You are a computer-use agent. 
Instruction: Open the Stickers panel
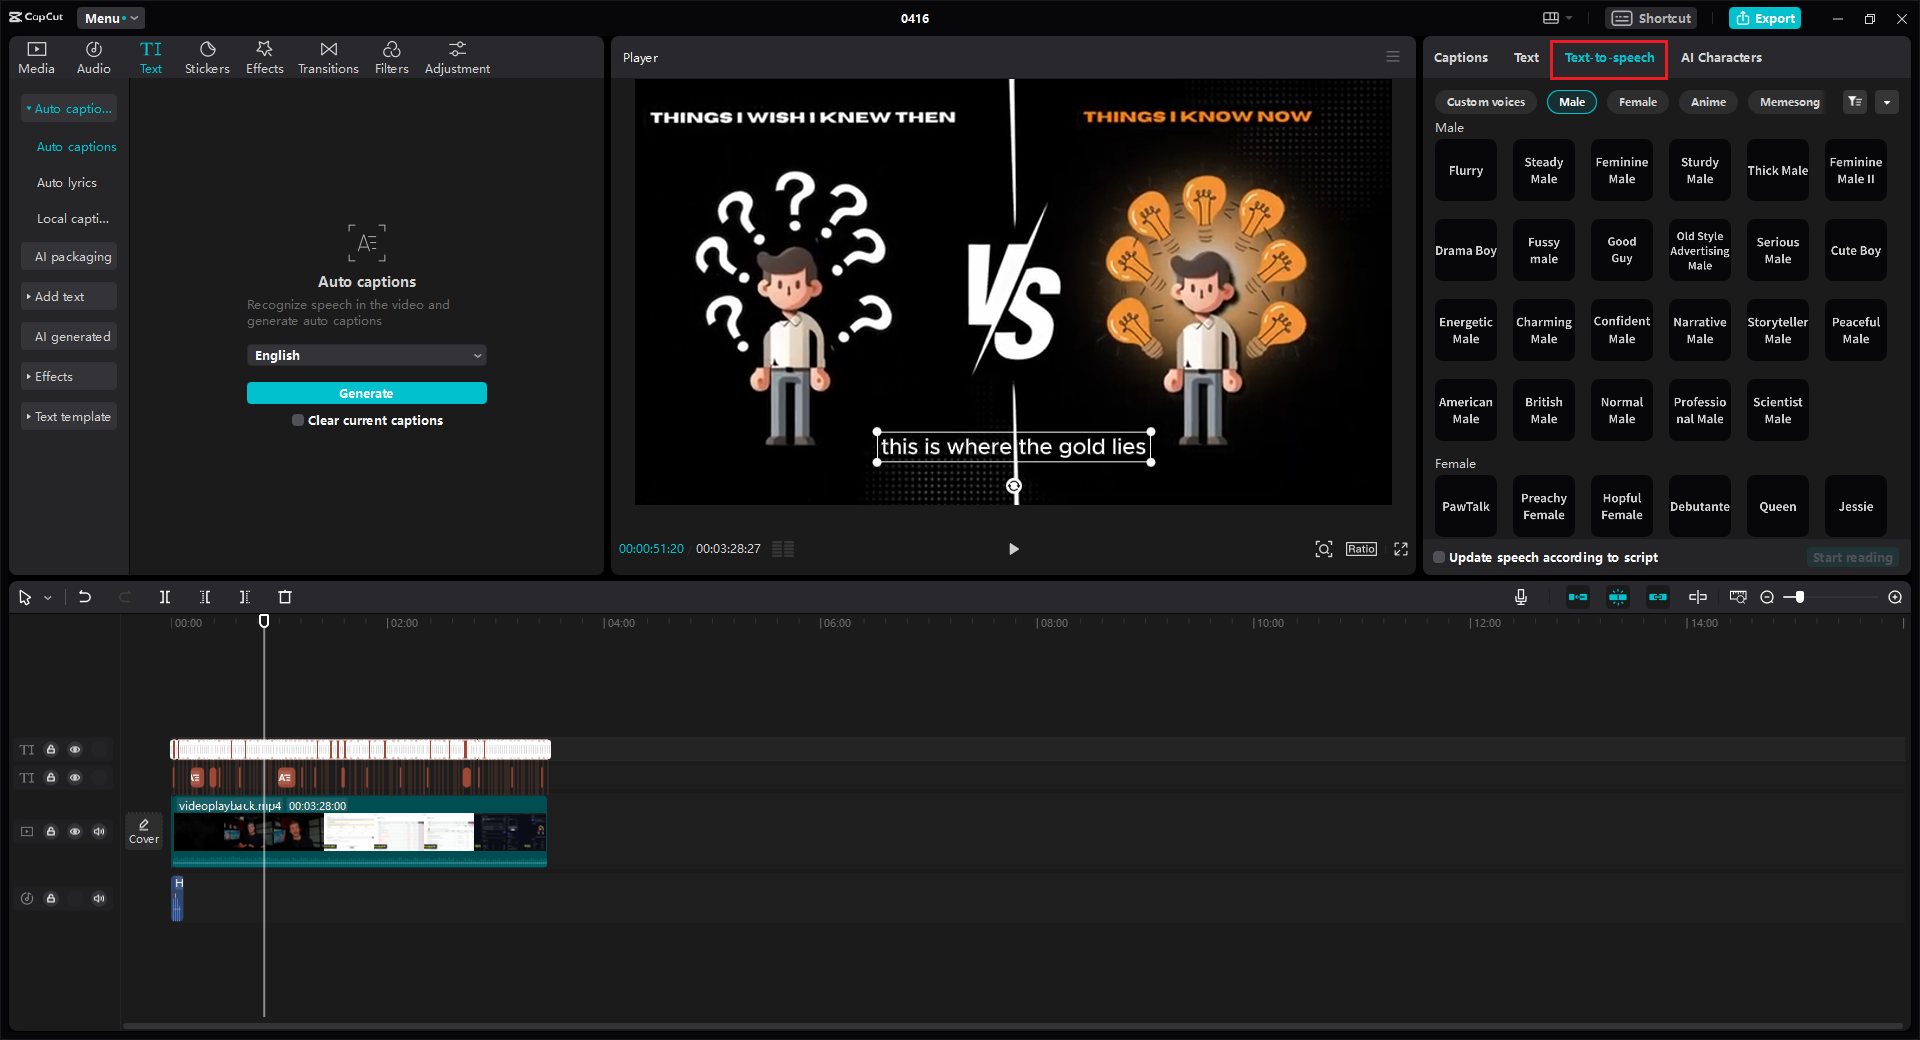tap(207, 58)
